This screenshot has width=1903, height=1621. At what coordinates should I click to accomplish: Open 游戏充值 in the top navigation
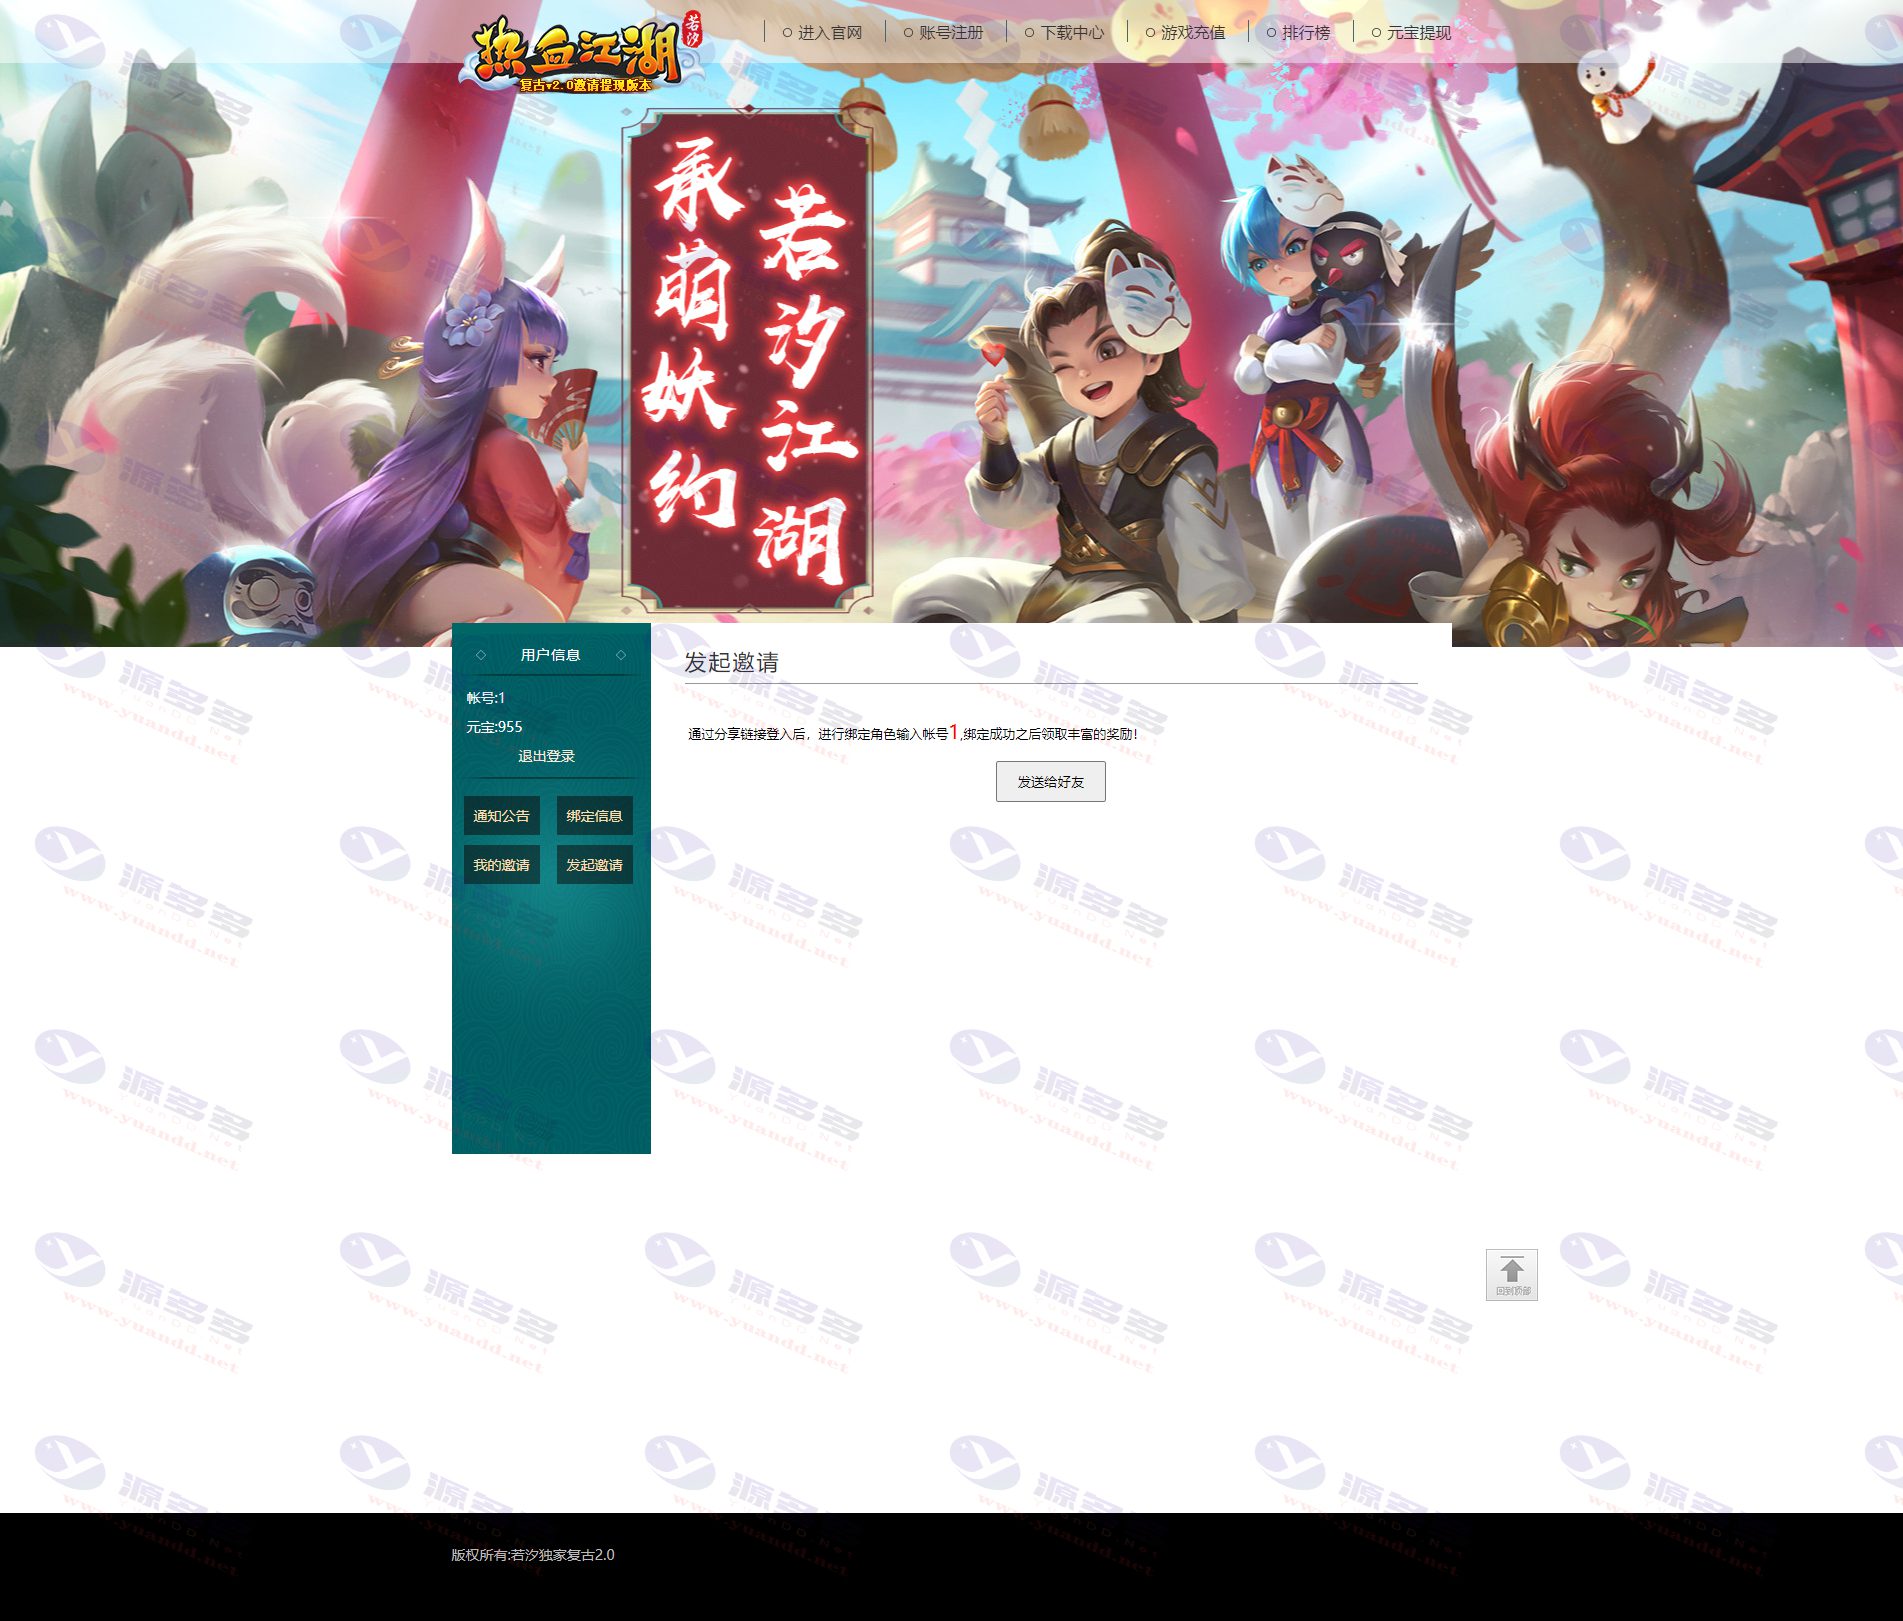pyautogui.click(x=1192, y=33)
